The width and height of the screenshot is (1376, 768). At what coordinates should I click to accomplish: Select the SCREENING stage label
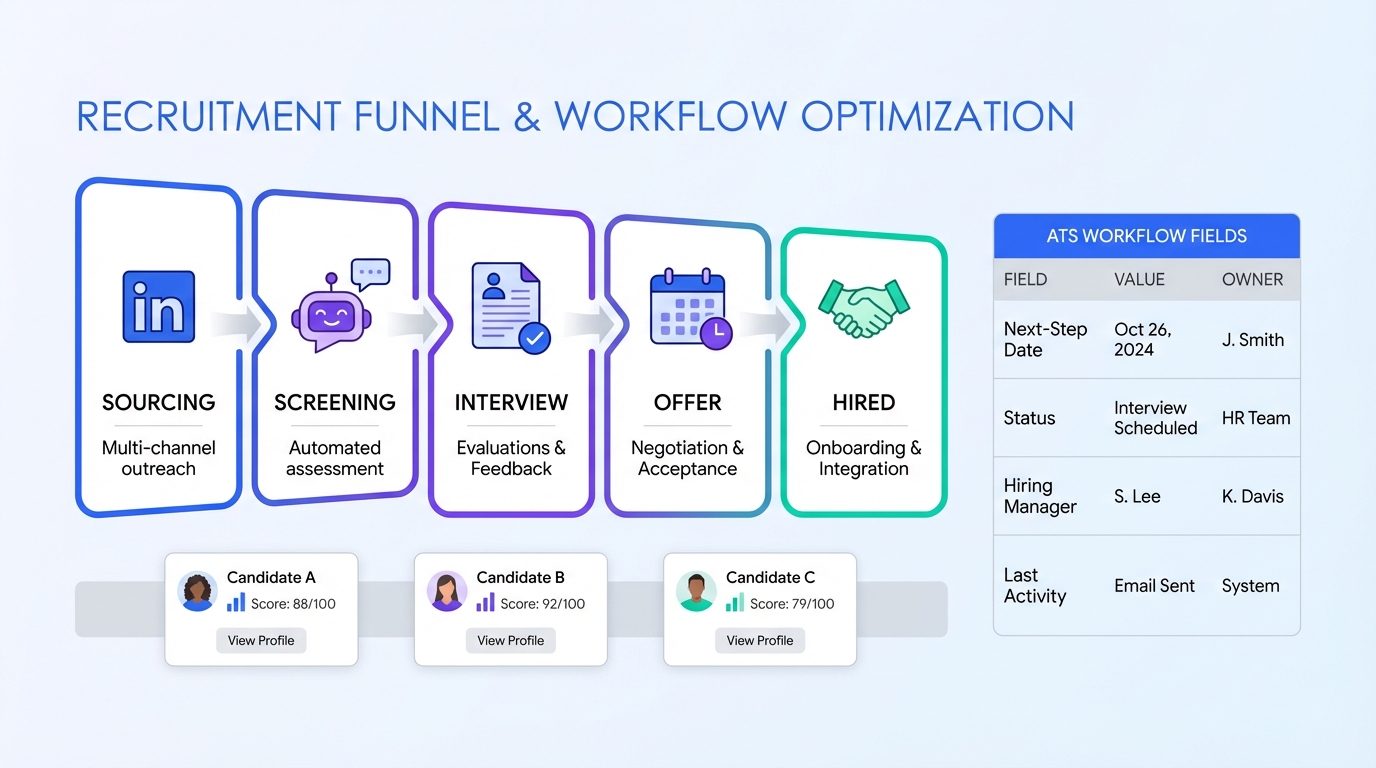pos(335,403)
